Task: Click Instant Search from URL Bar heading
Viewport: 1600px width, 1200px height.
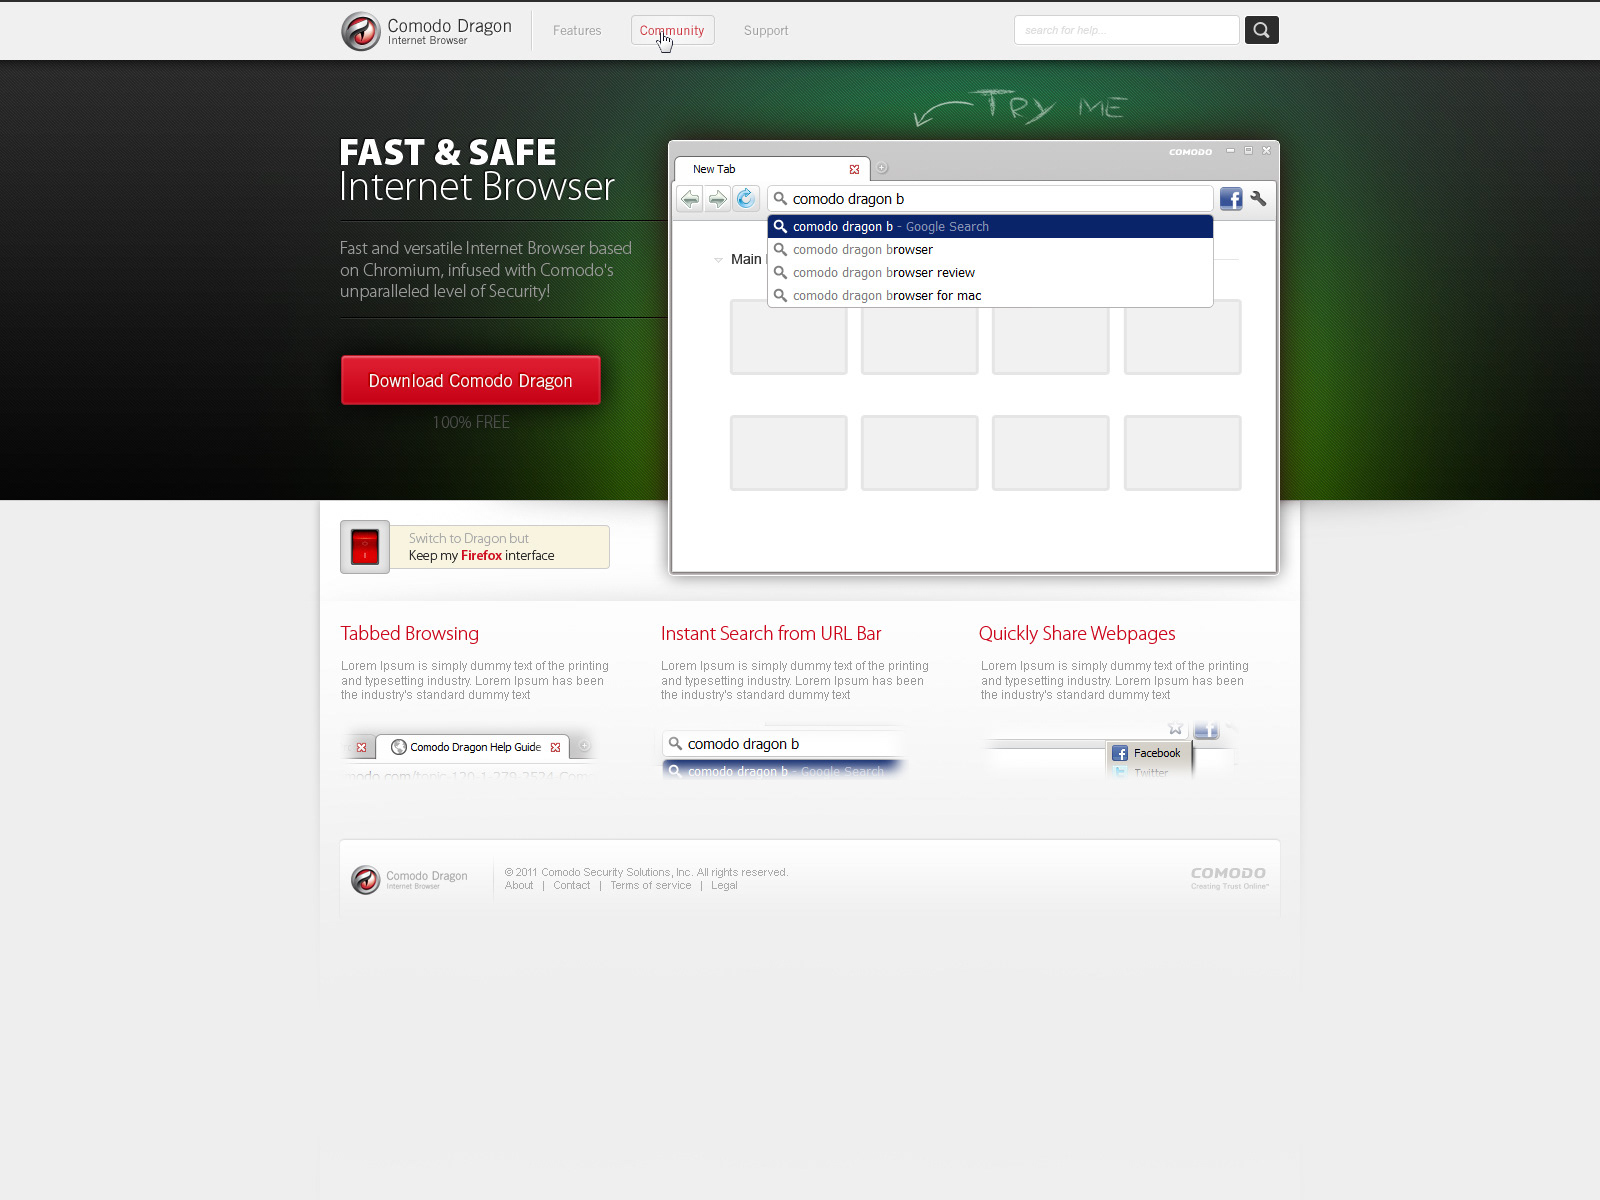Action: coord(771,633)
